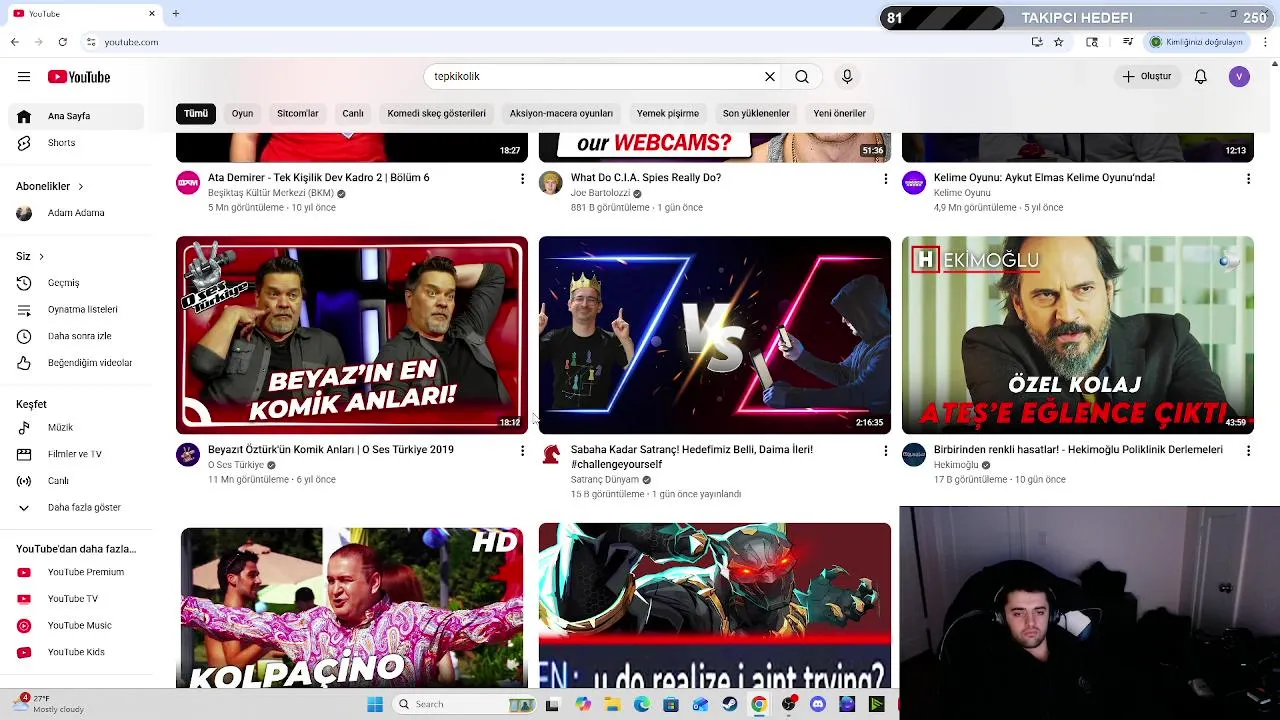Open a new Chrome tab
1280x720 pixels.
point(175,13)
